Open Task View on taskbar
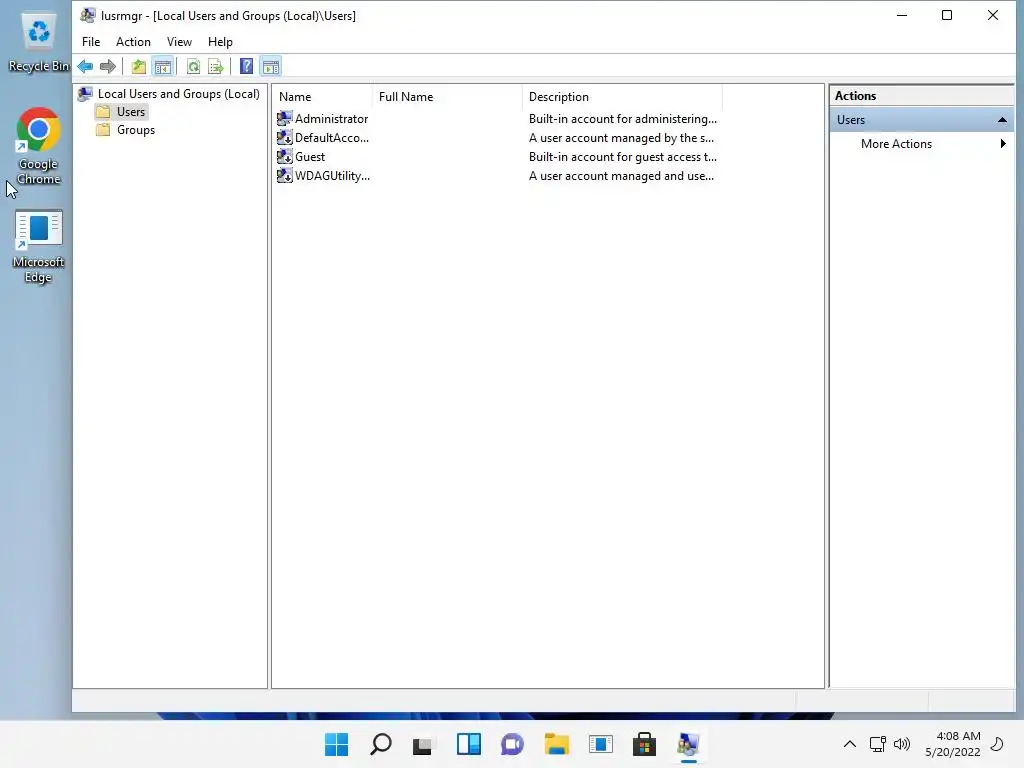This screenshot has height=768, width=1024. click(423, 744)
